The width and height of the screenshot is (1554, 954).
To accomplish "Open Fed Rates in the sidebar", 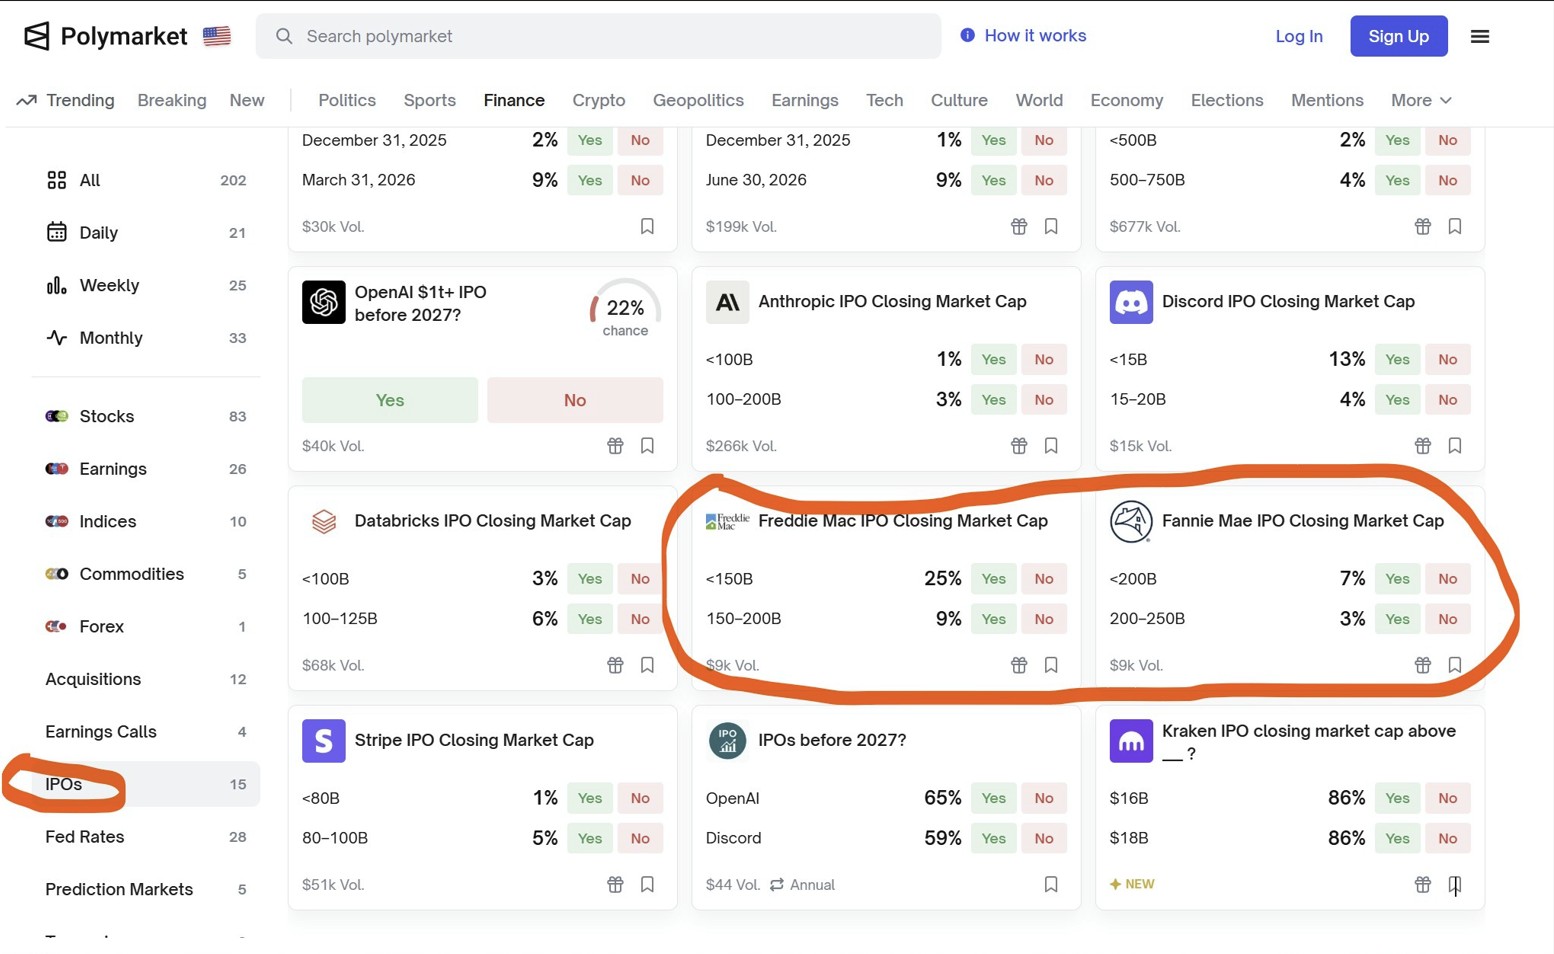I will (146, 837).
